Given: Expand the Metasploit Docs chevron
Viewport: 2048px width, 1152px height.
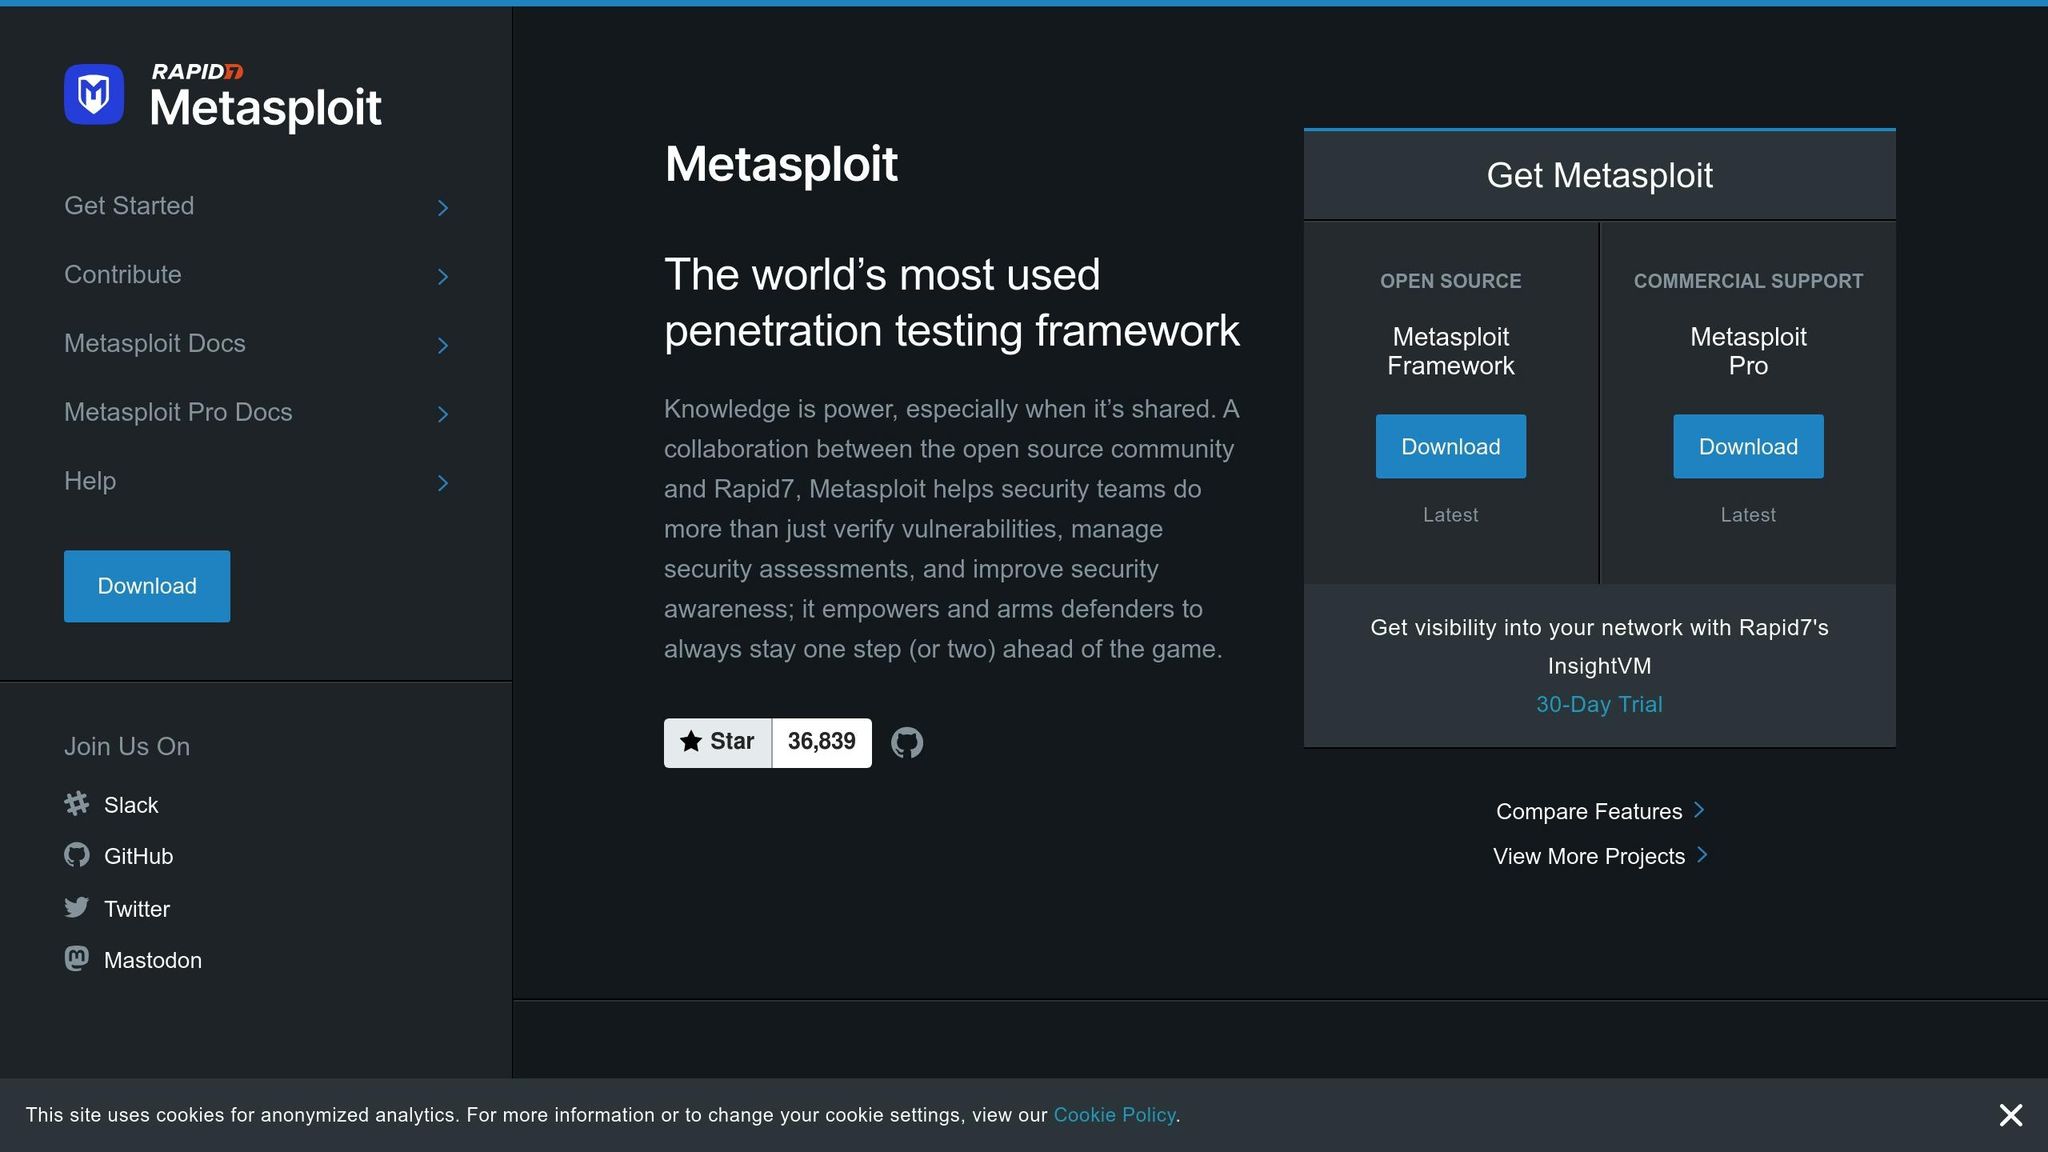Looking at the screenshot, I should [x=443, y=345].
